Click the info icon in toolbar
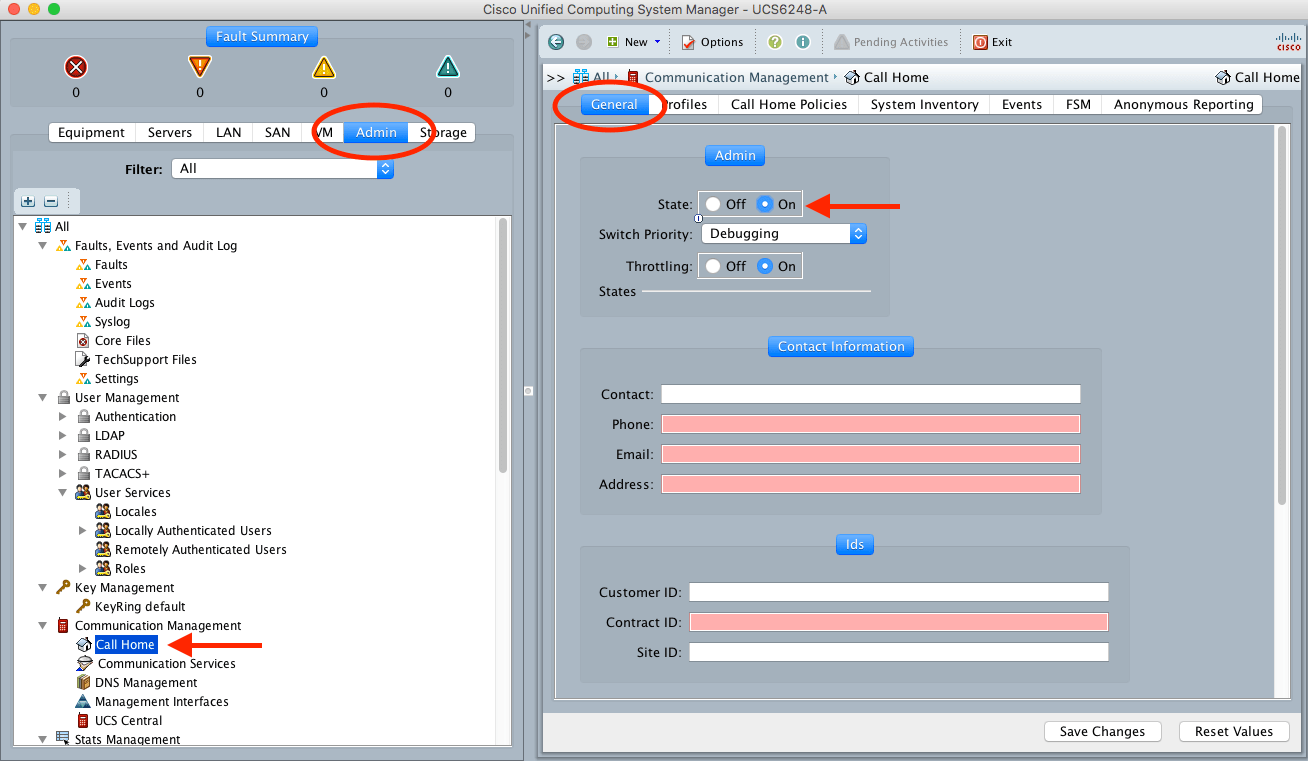The image size is (1308, 761). click(802, 42)
